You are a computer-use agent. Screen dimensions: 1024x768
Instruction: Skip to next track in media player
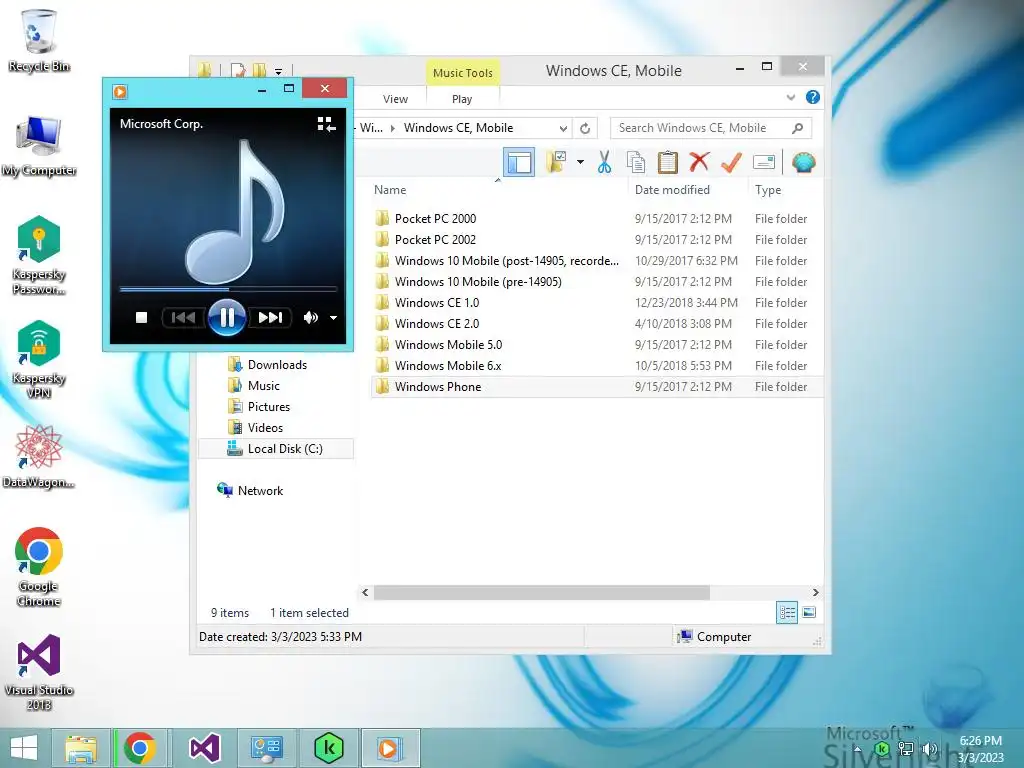pos(270,317)
